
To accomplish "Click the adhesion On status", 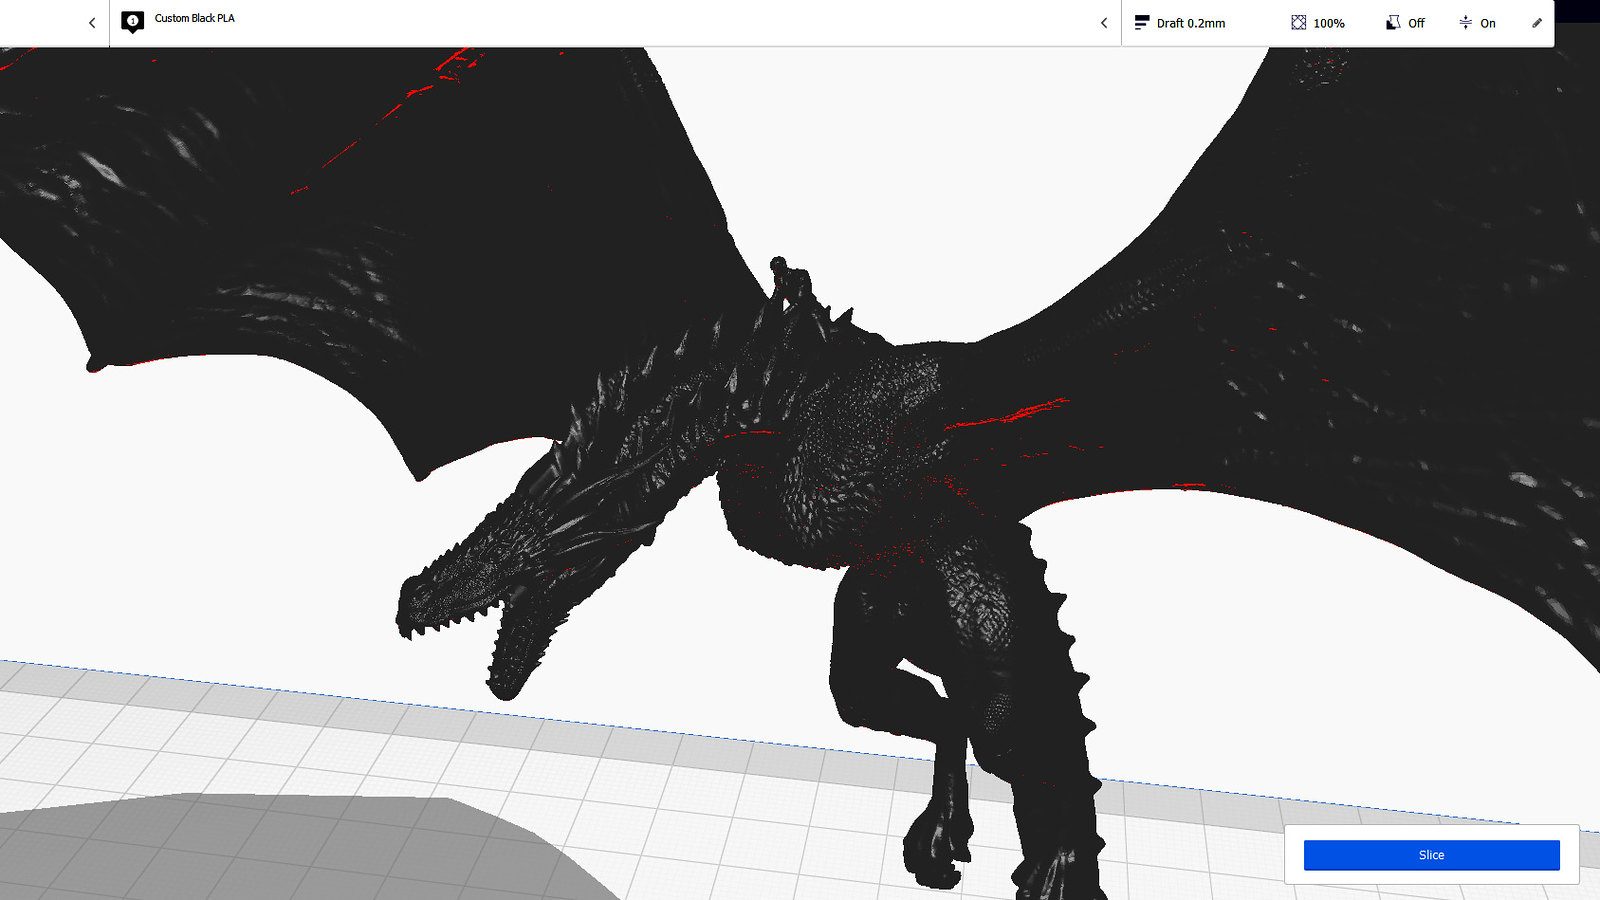I will coord(1488,23).
